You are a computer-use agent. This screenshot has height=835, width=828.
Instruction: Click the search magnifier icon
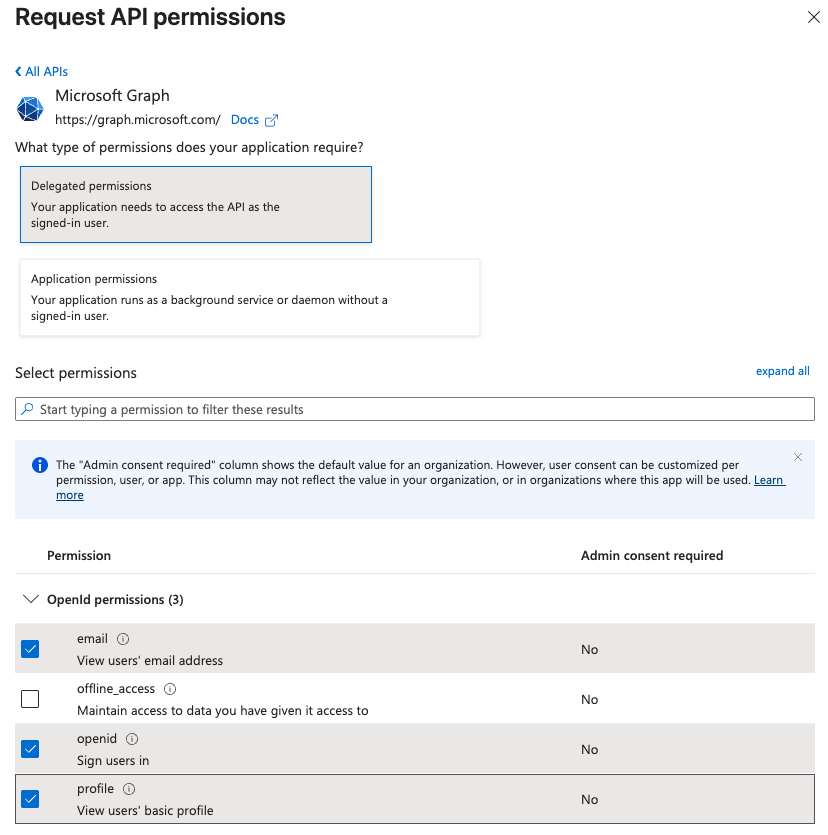(27, 409)
